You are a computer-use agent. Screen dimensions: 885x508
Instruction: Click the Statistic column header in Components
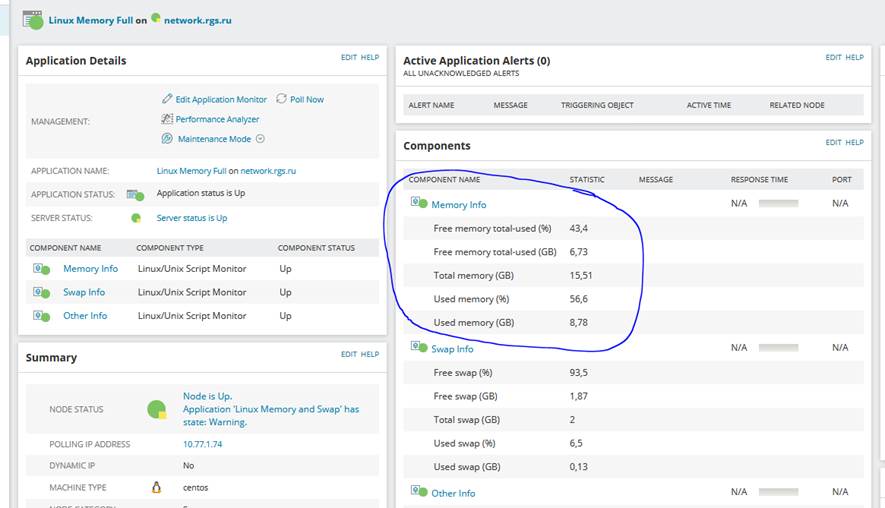587,180
